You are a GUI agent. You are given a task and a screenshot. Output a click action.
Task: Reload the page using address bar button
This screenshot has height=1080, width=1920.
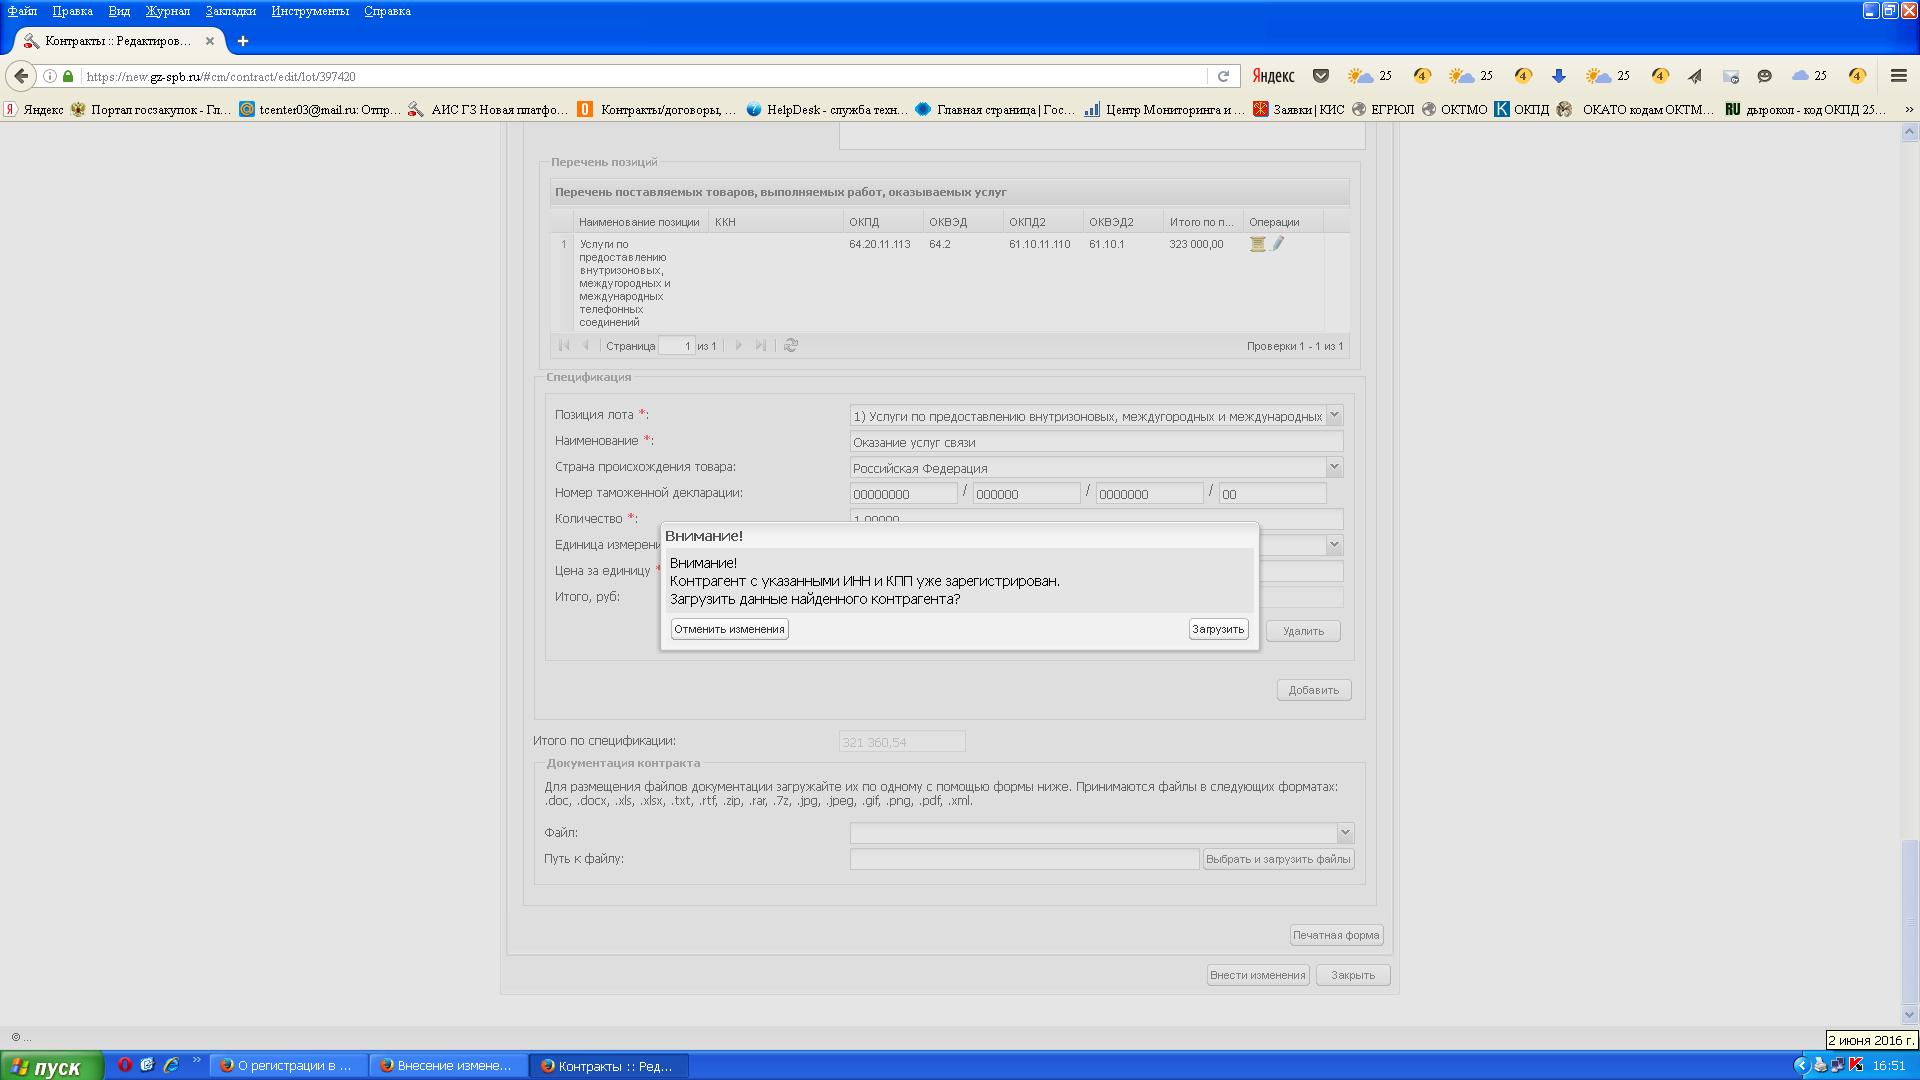click(1222, 76)
